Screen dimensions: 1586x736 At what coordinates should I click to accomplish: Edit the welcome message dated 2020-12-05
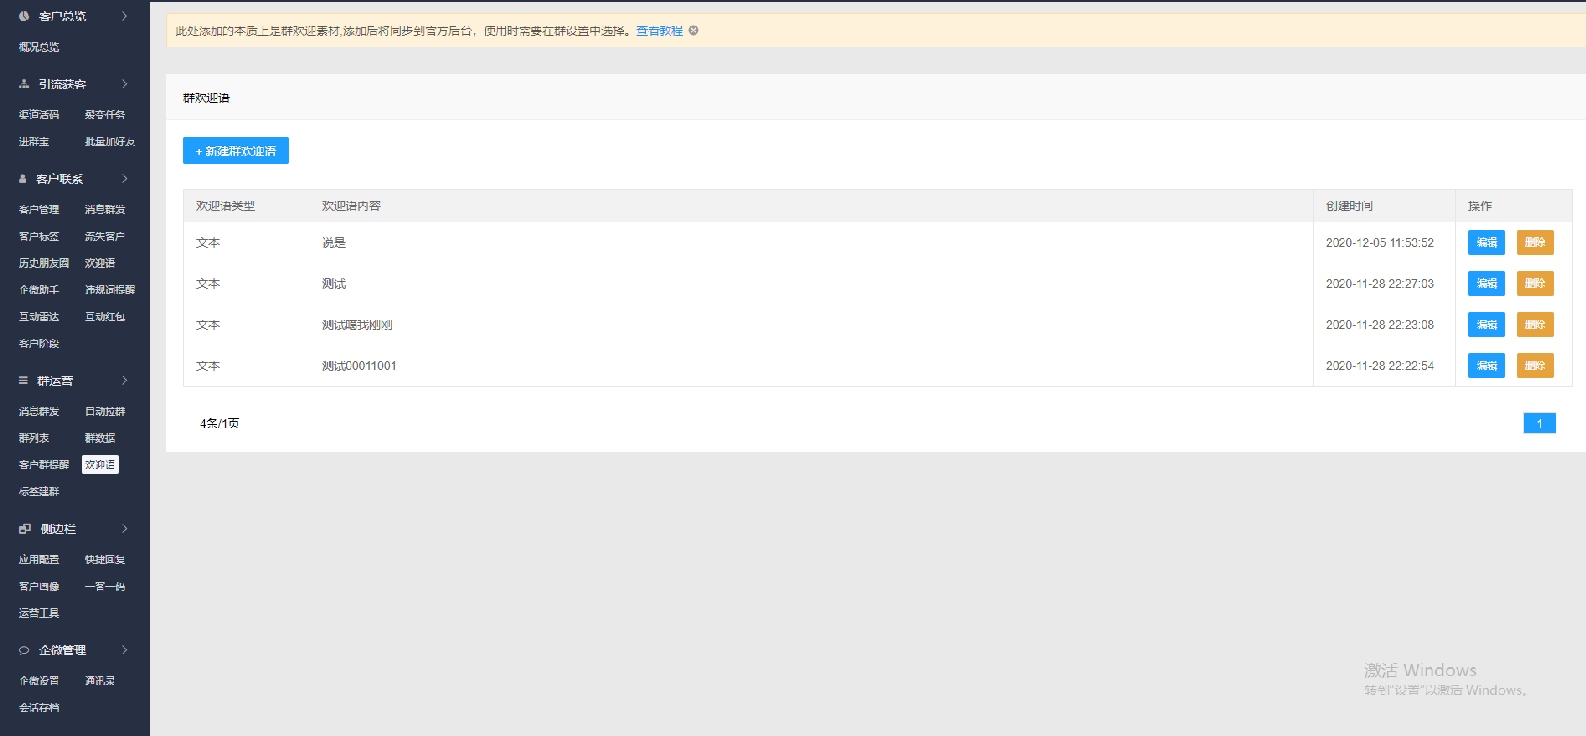pyautogui.click(x=1486, y=243)
